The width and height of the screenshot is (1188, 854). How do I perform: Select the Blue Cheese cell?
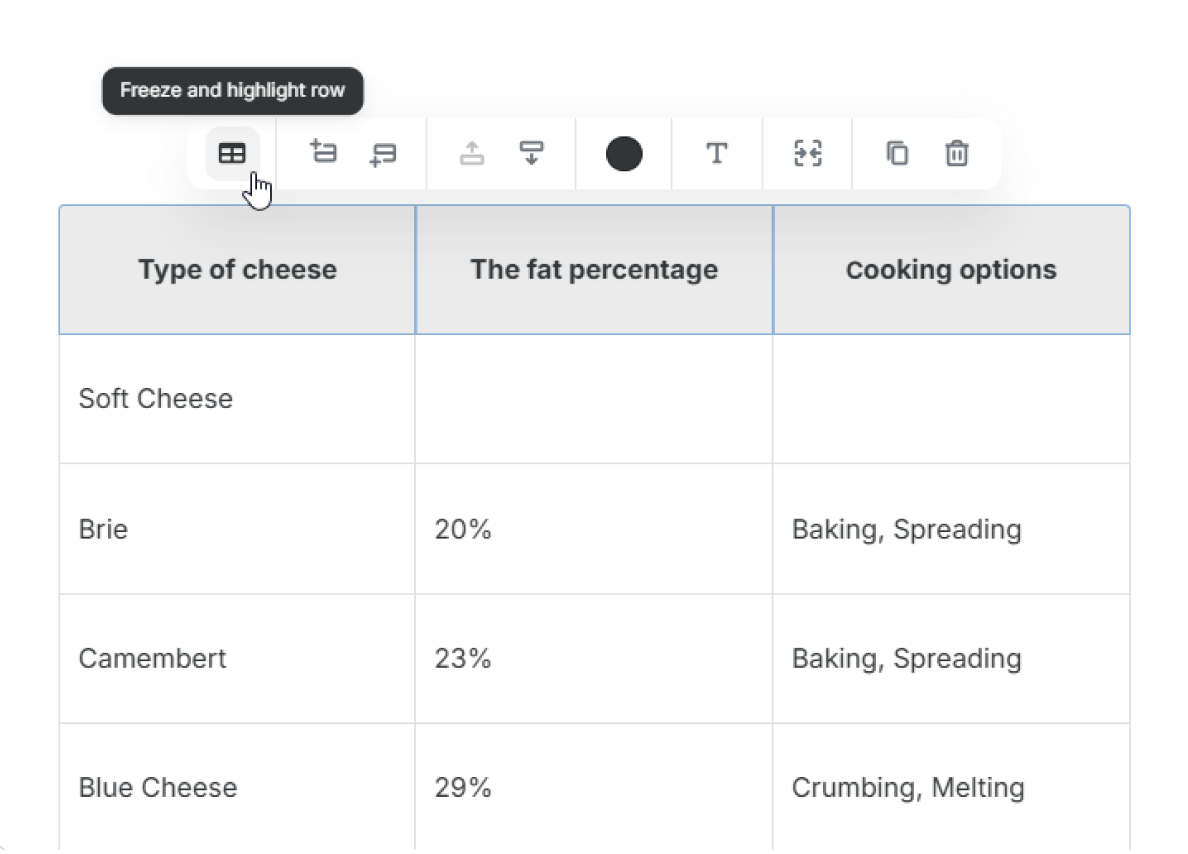coord(237,787)
